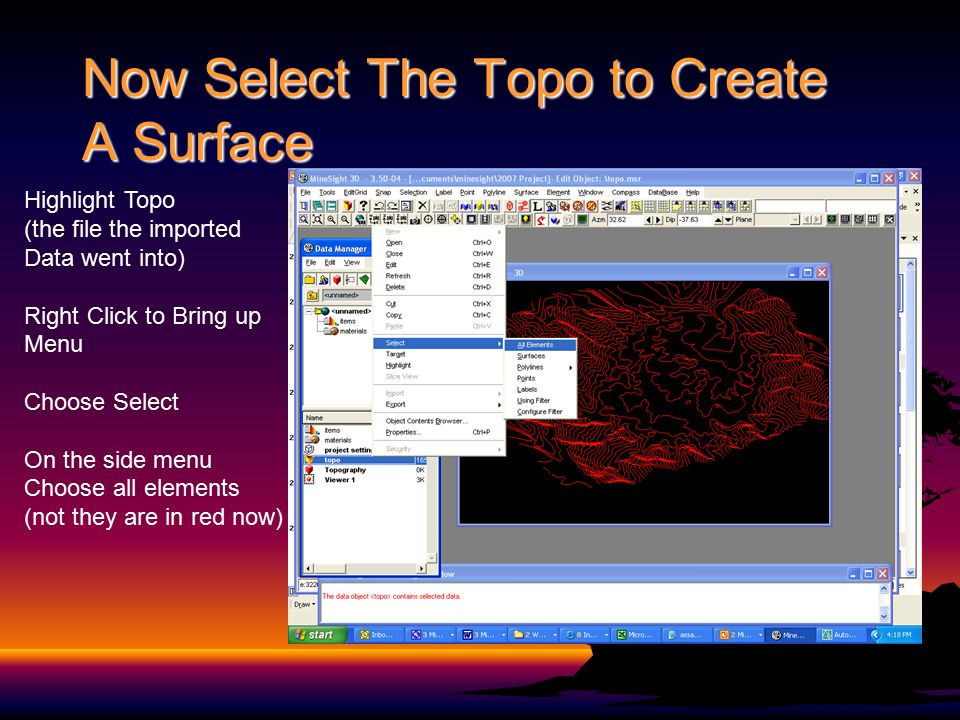Screen dimensions: 960x720
Task: Expand the Select submenu arrow
Action: pos(500,343)
